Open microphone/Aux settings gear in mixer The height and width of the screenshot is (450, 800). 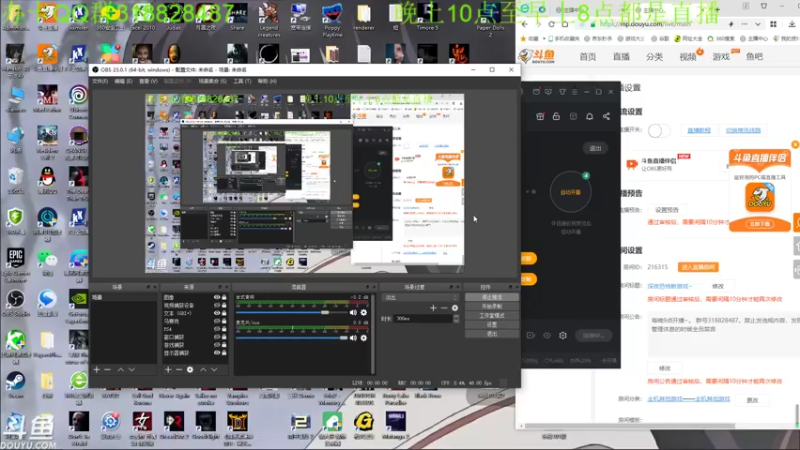click(364, 338)
